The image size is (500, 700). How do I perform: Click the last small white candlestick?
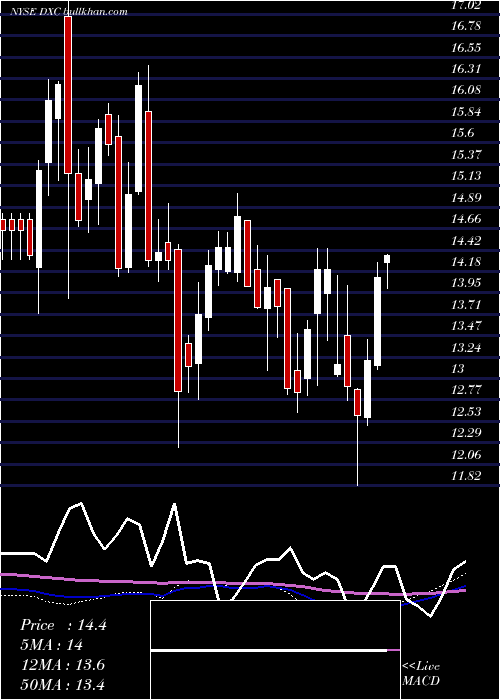click(x=387, y=259)
